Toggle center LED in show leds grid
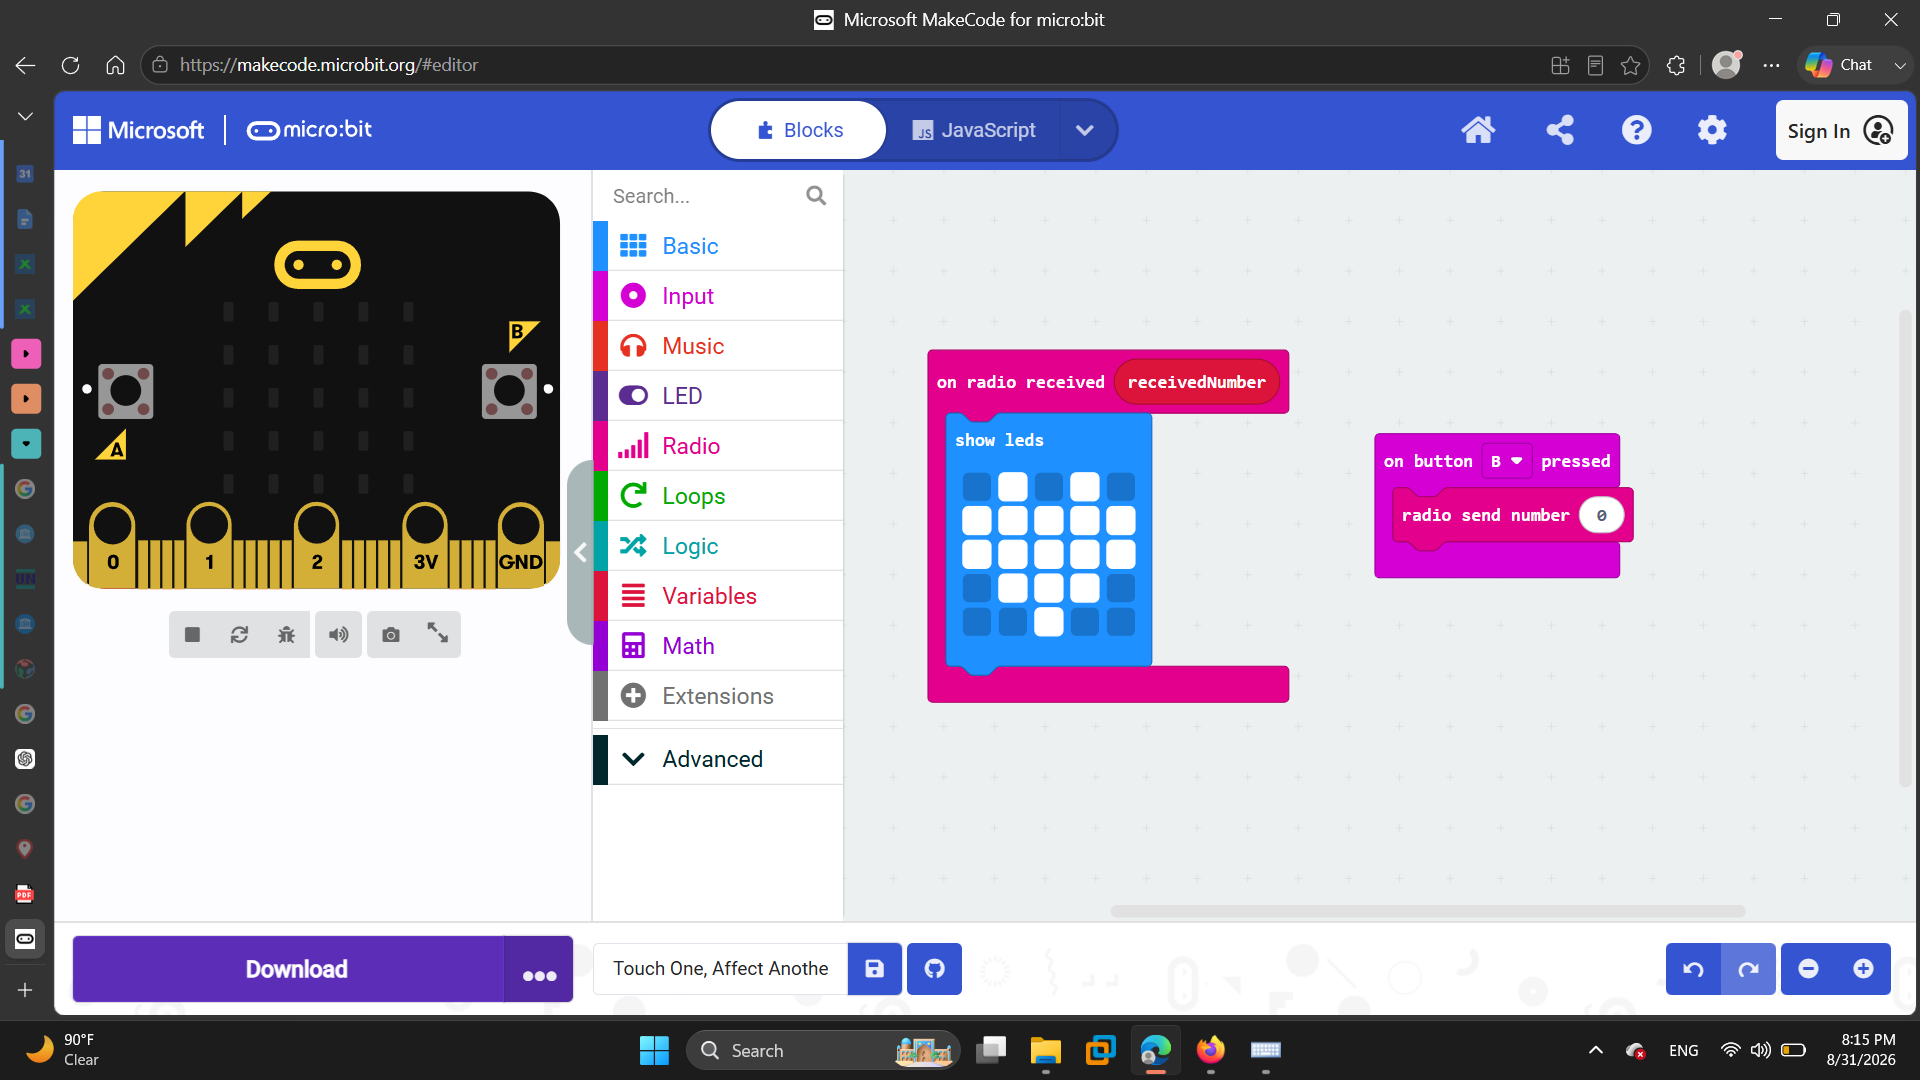The height and width of the screenshot is (1080, 1920). [x=1049, y=555]
